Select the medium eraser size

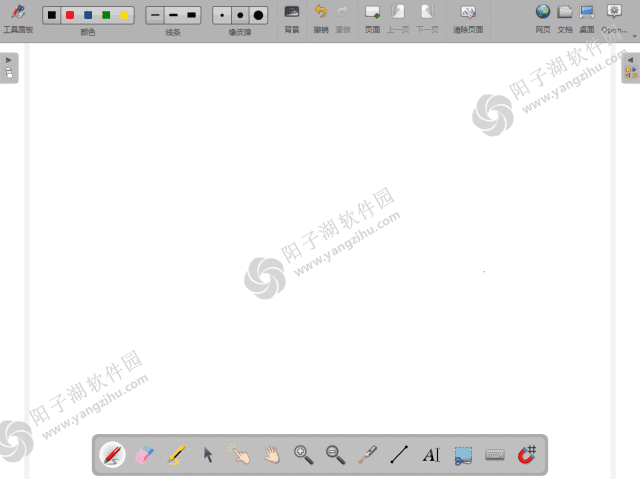click(x=240, y=15)
